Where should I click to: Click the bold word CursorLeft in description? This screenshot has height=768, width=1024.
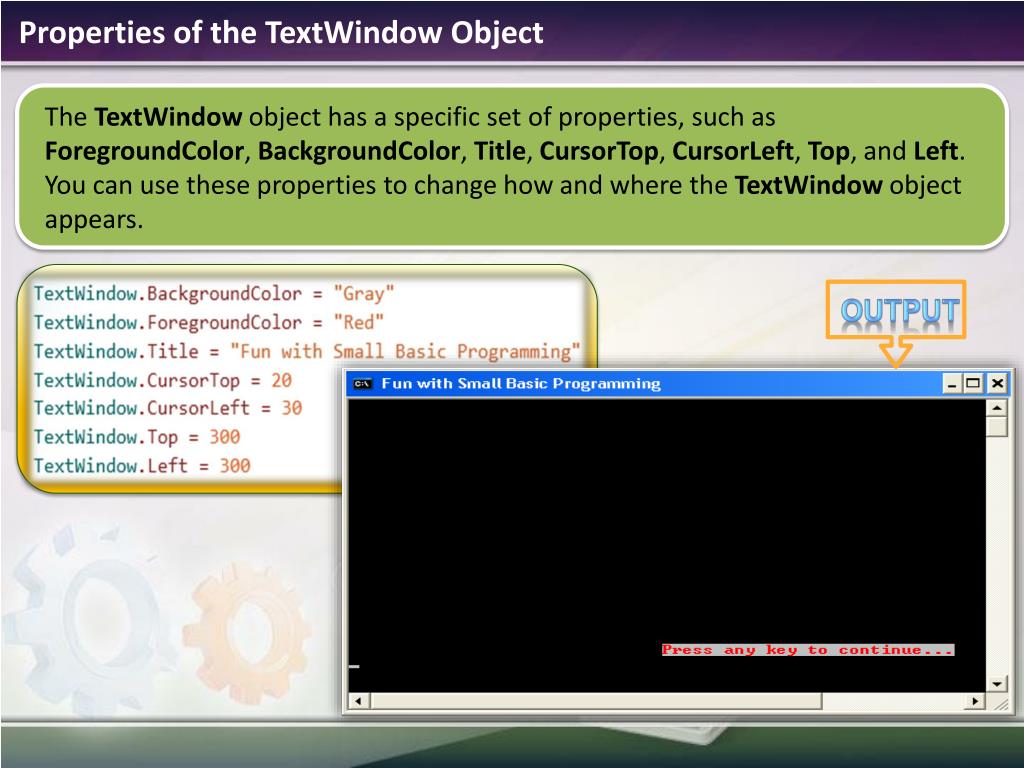tap(733, 151)
